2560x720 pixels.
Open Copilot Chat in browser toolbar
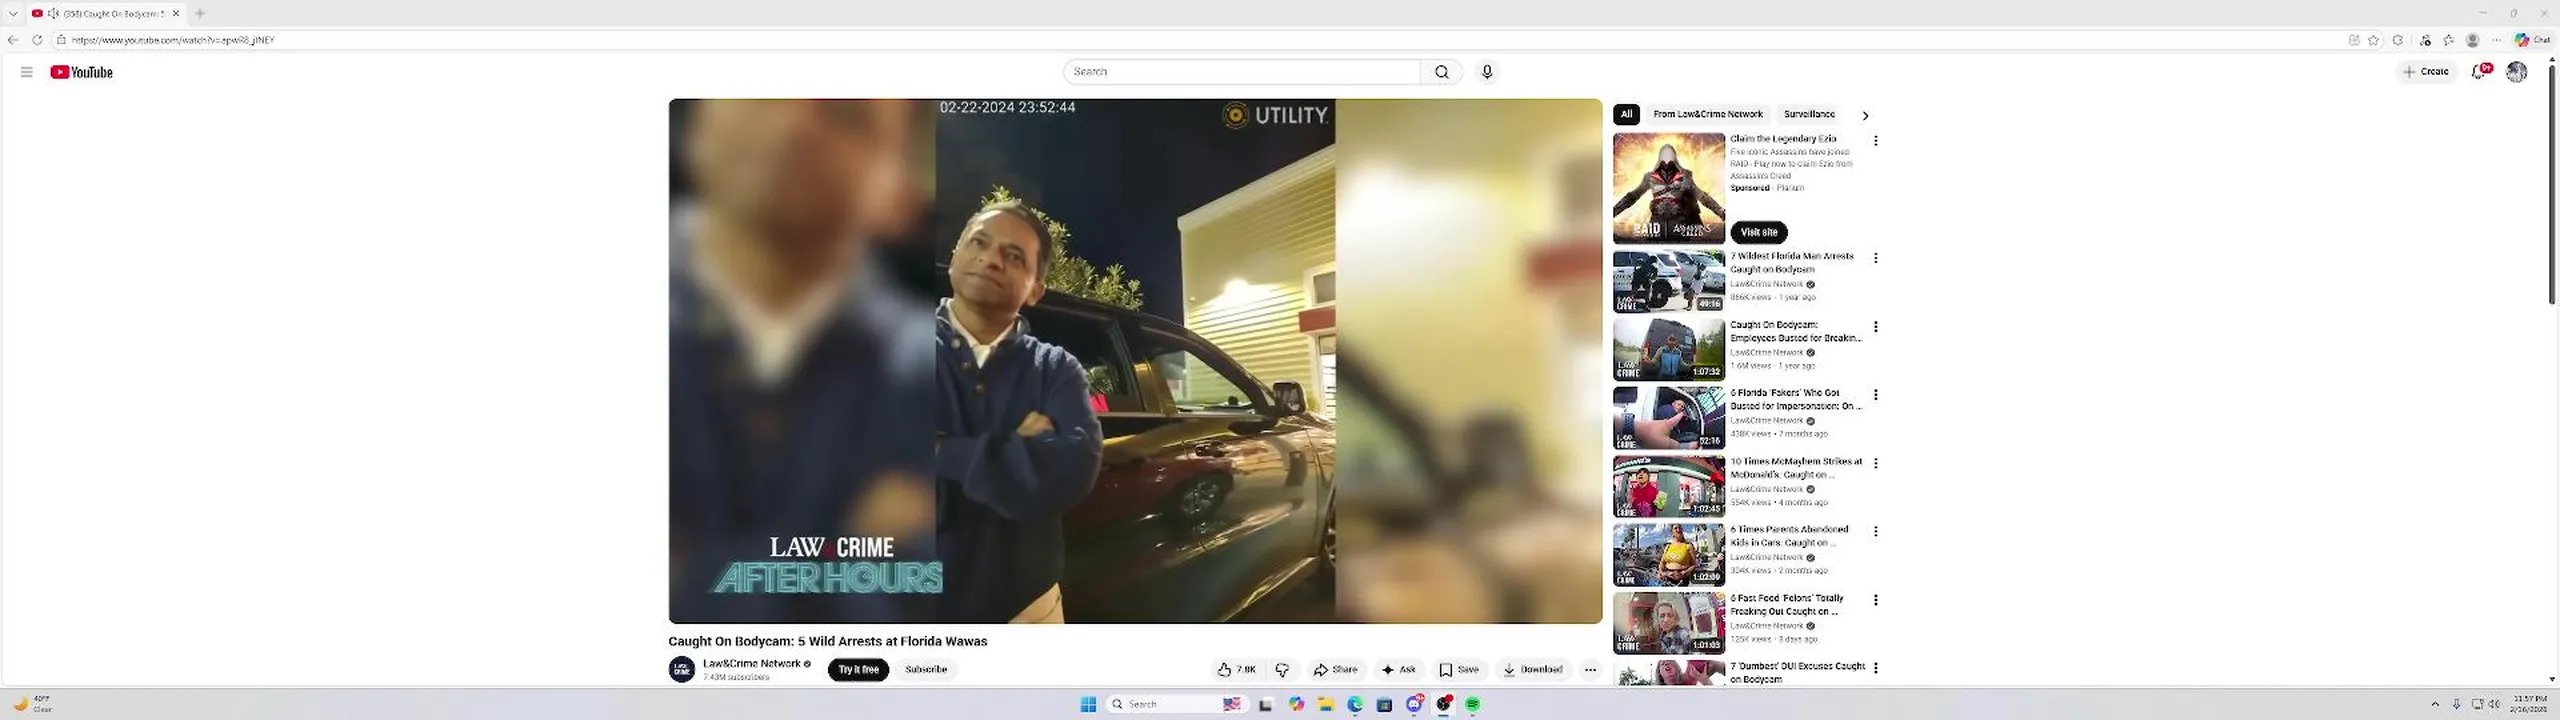coord(2533,40)
